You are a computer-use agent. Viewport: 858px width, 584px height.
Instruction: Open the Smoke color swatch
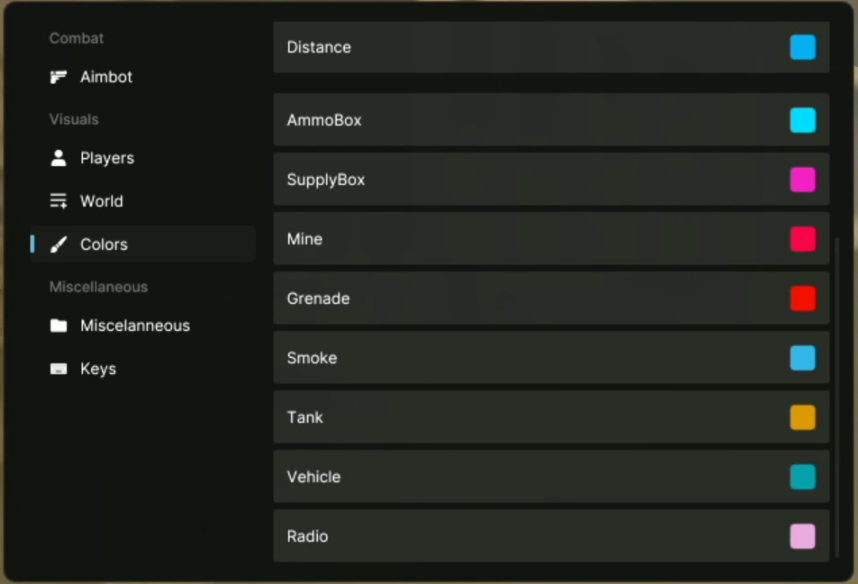802,358
